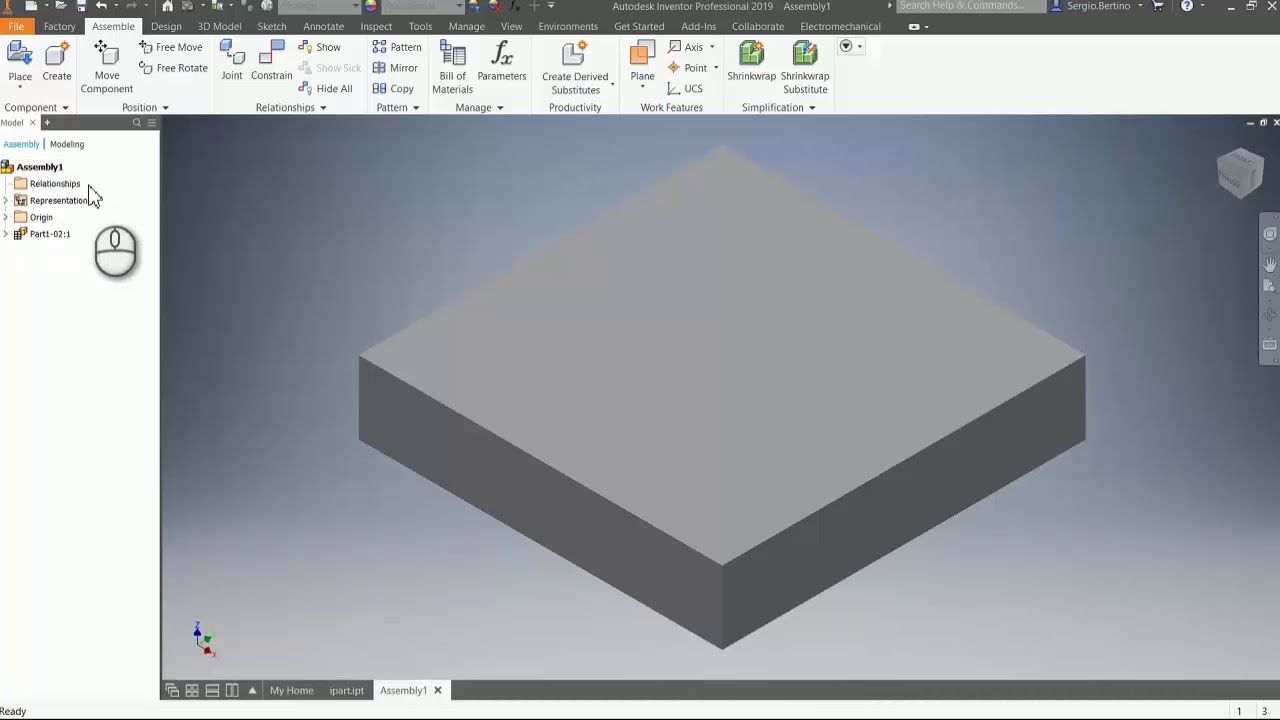Open the Sergio.Bertino account menu
This screenshot has height=720, width=1280.
(1097, 6)
